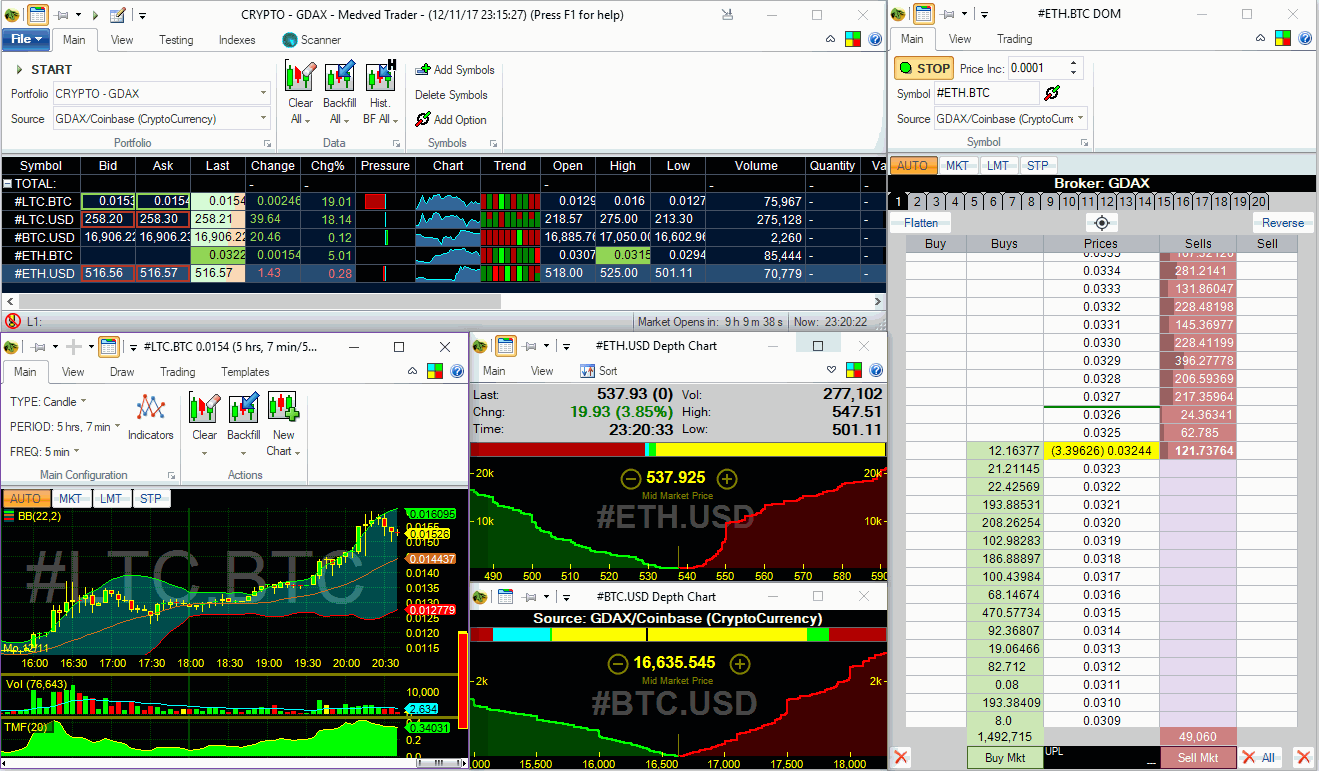The width and height of the screenshot is (1319, 771).
Task: Click Buy Mkt button
Action: click(x=1005, y=758)
